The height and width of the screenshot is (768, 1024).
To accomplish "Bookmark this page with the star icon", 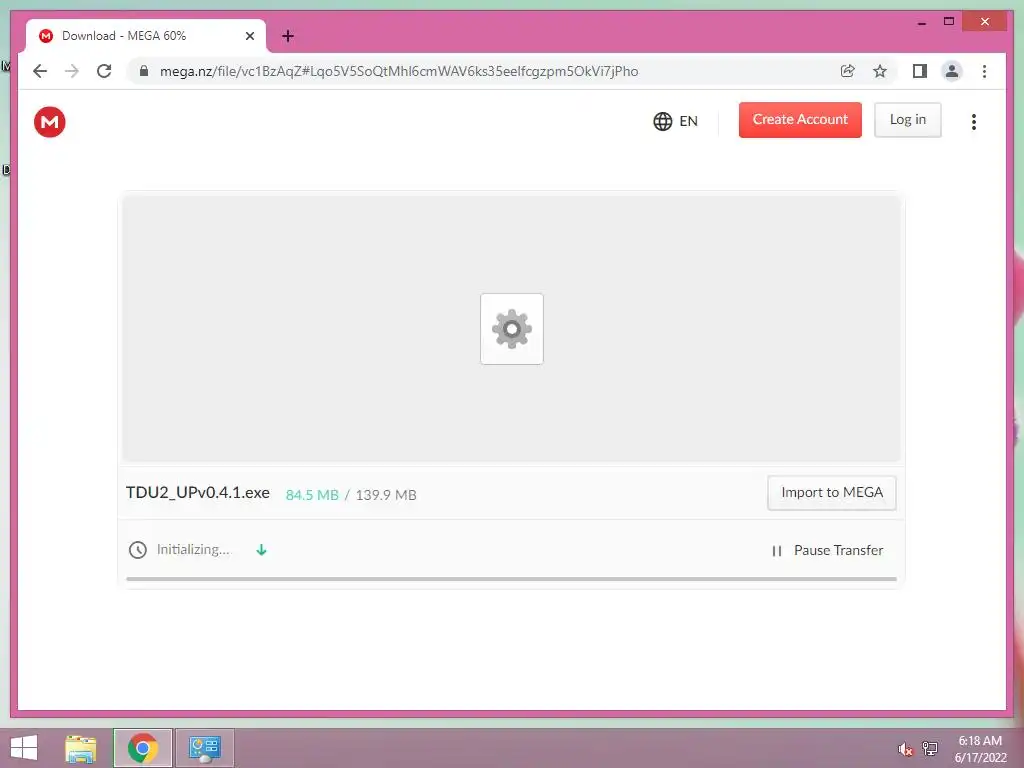I will [x=880, y=71].
